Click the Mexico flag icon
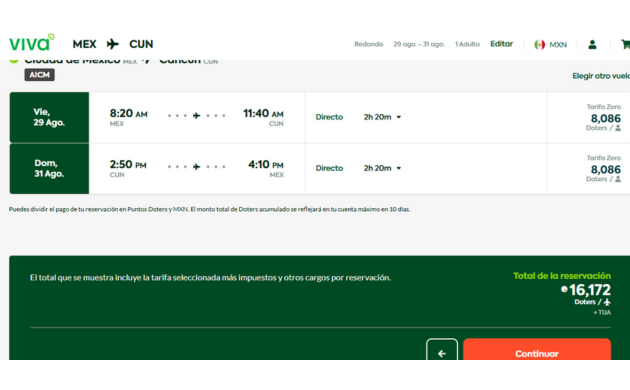 [x=539, y=45]
